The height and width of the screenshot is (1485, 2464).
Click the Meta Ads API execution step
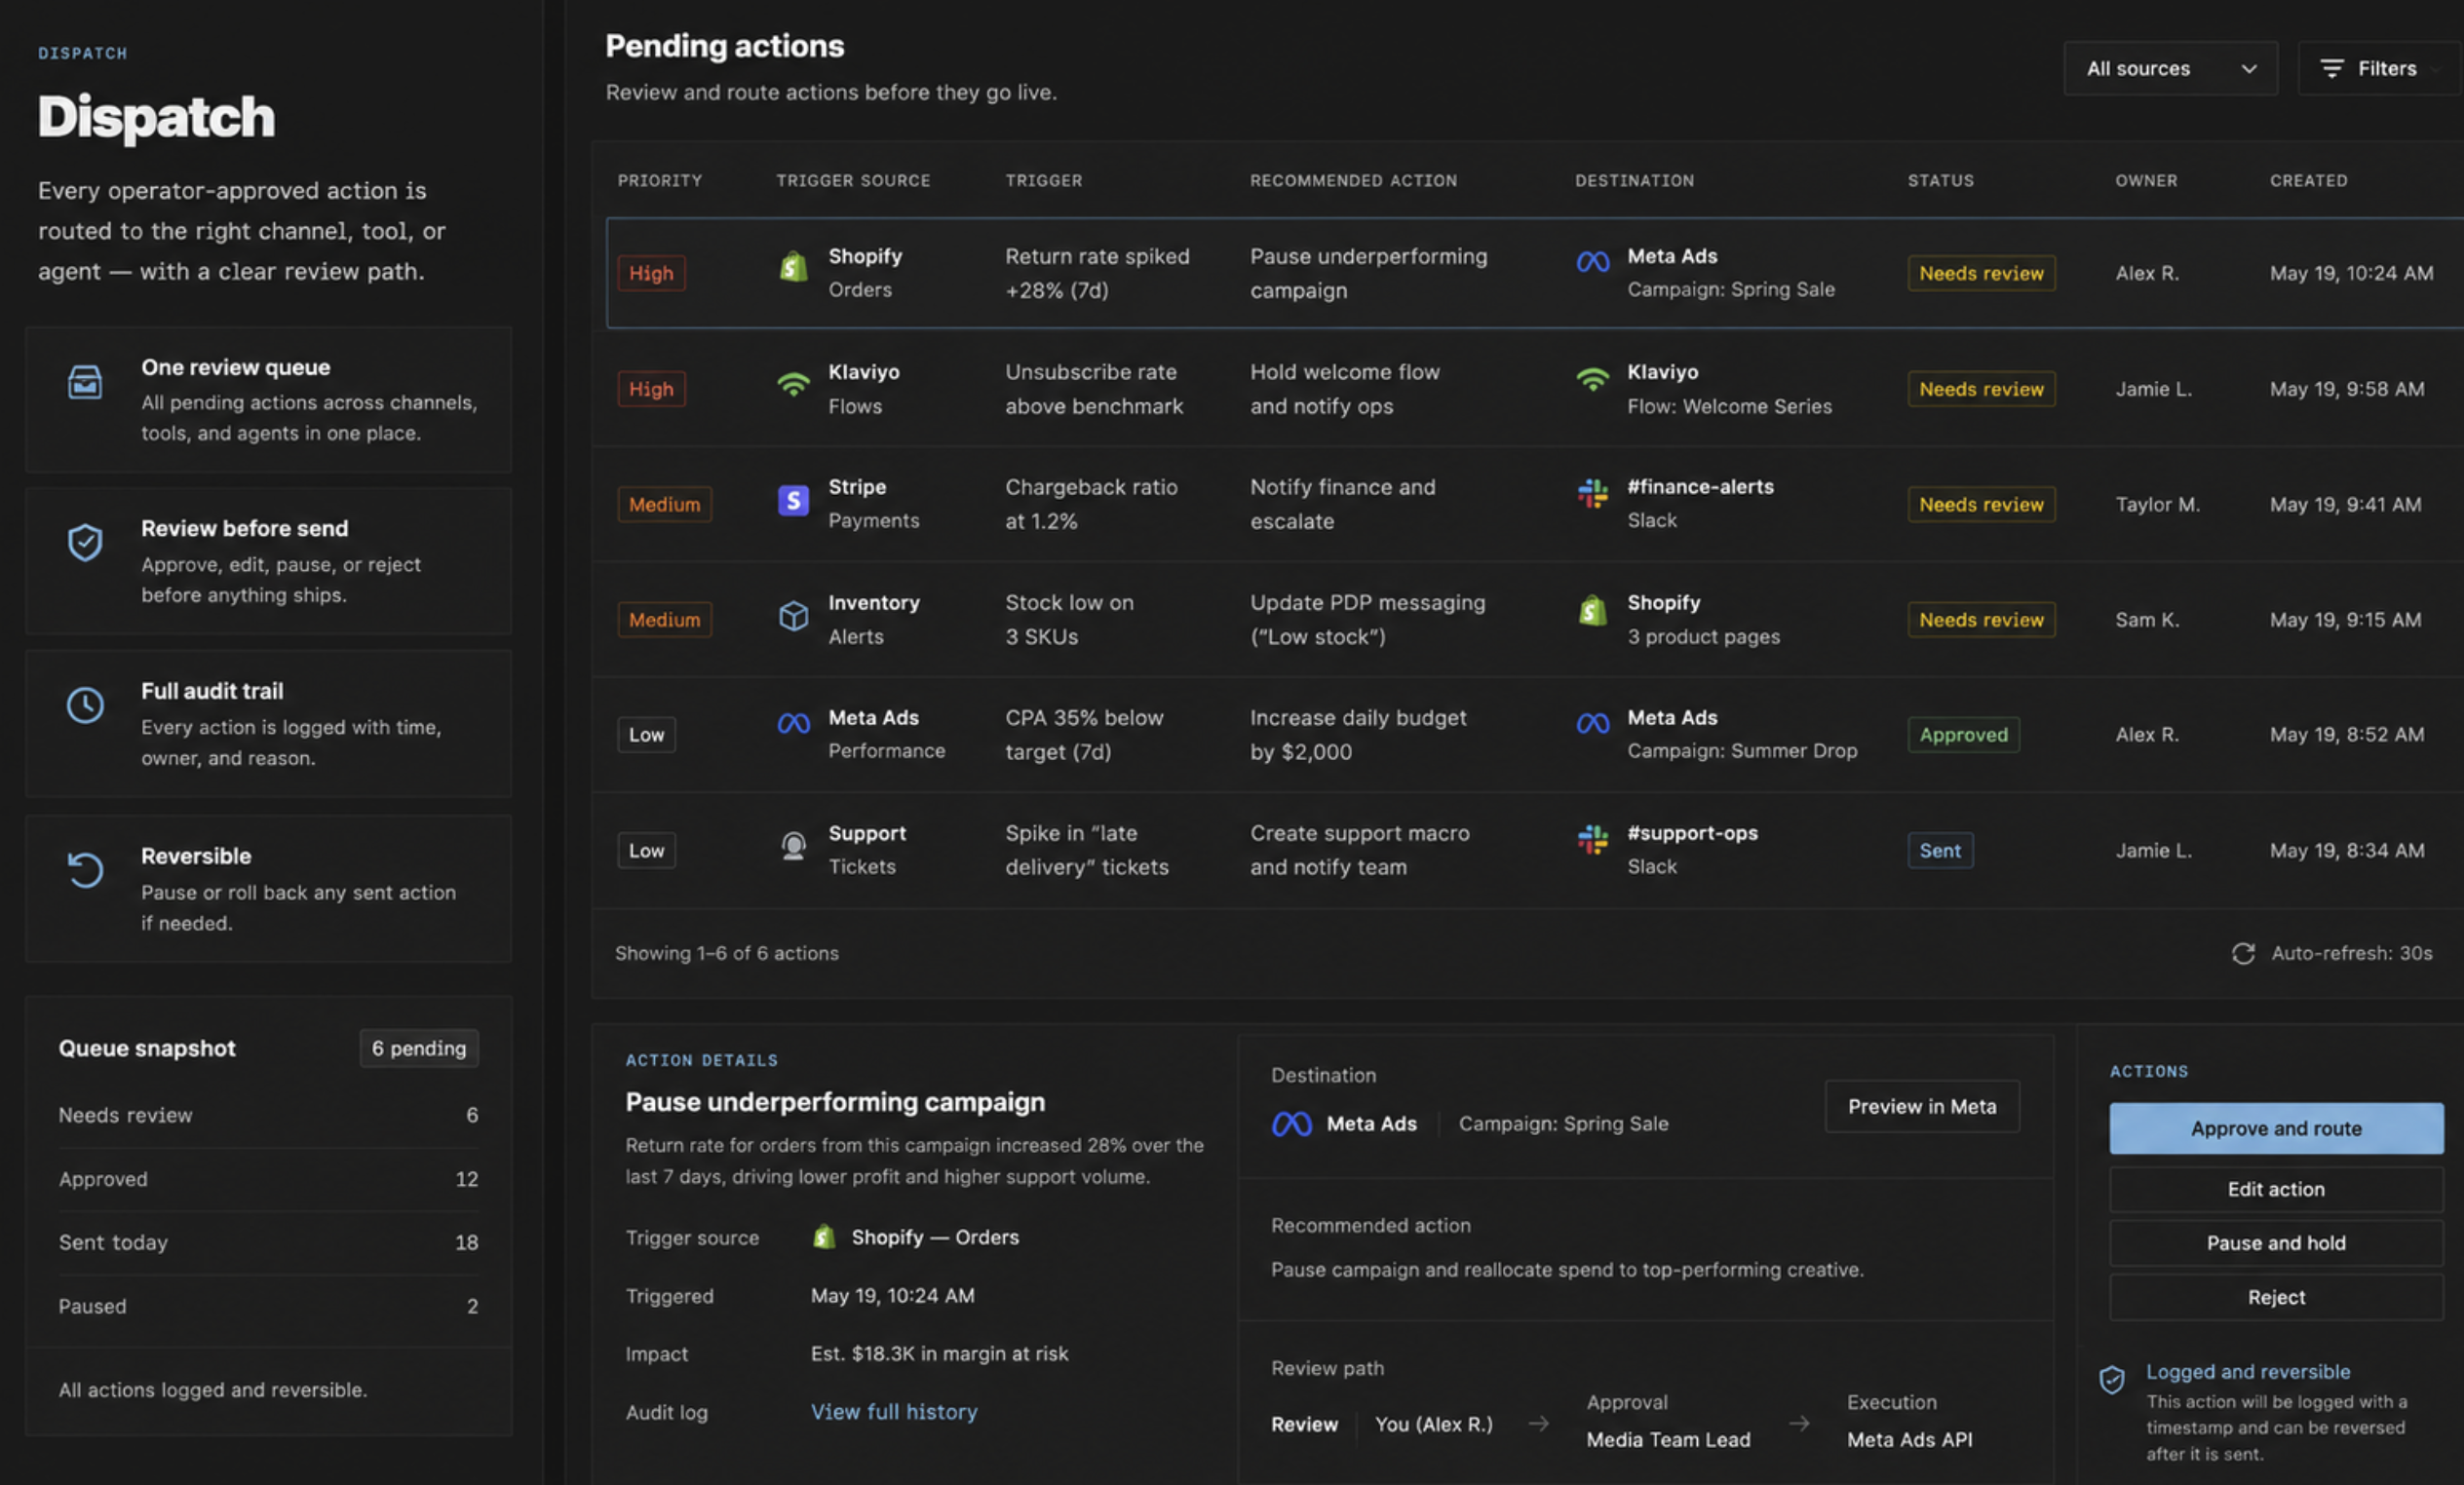coord(1909,1439)
